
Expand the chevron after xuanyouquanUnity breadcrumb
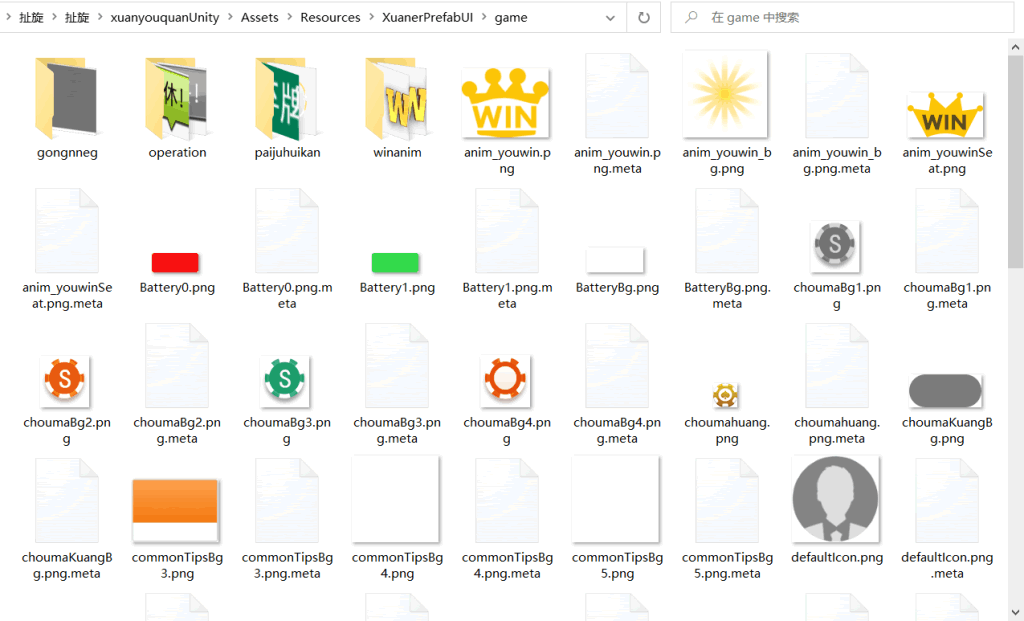230,18
